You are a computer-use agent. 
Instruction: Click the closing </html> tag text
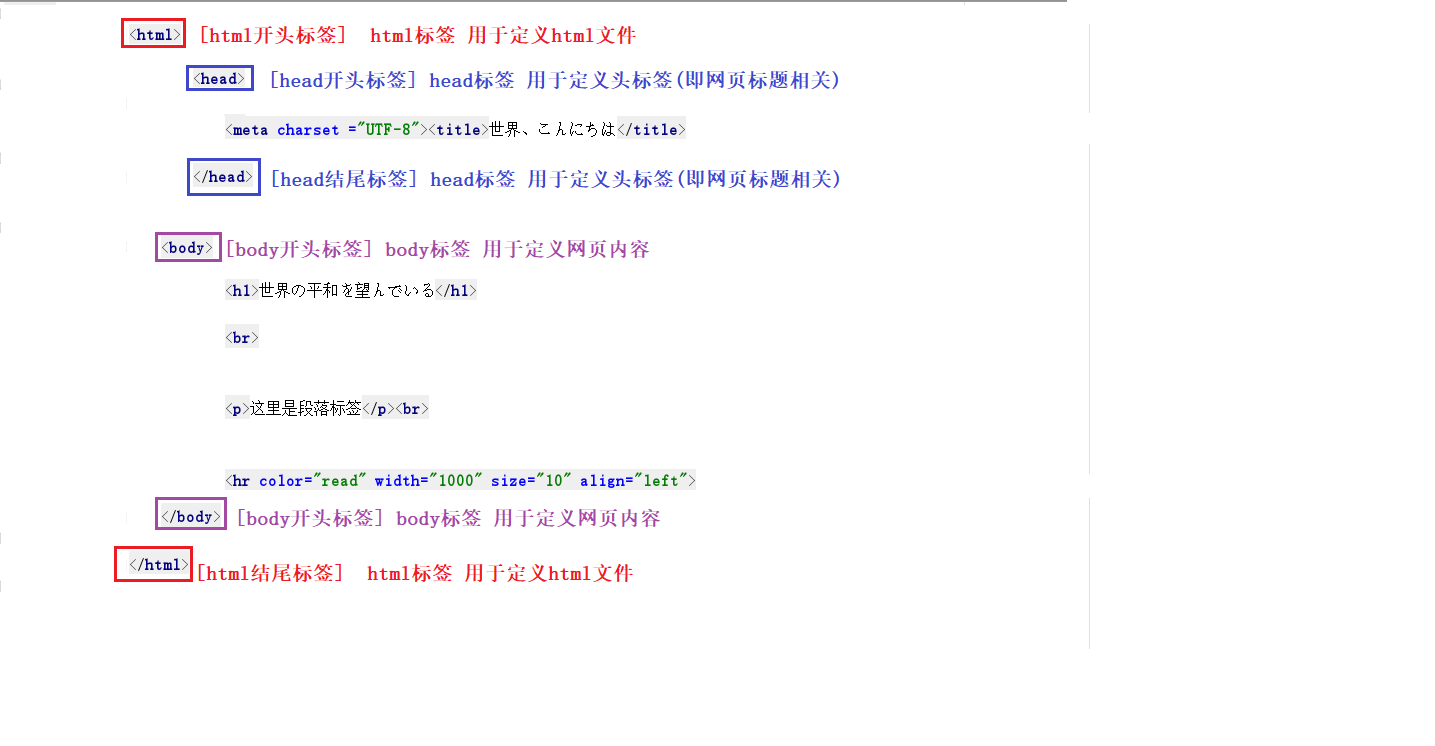click(x=158, y=565)
